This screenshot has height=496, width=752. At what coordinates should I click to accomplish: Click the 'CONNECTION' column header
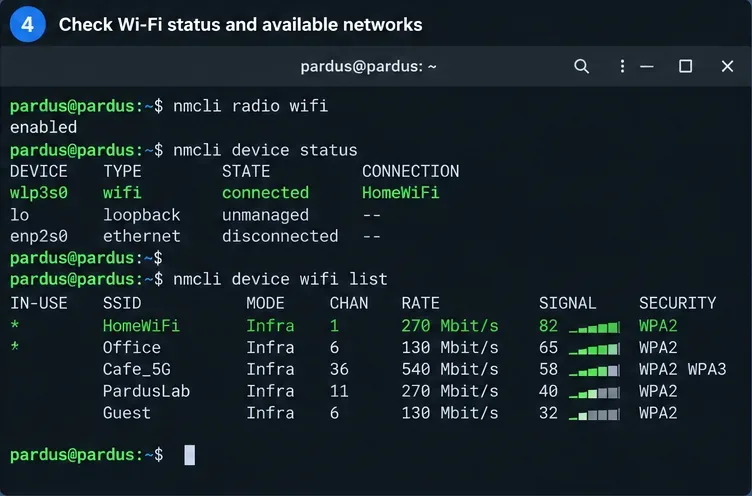click(x=411, y=171)
